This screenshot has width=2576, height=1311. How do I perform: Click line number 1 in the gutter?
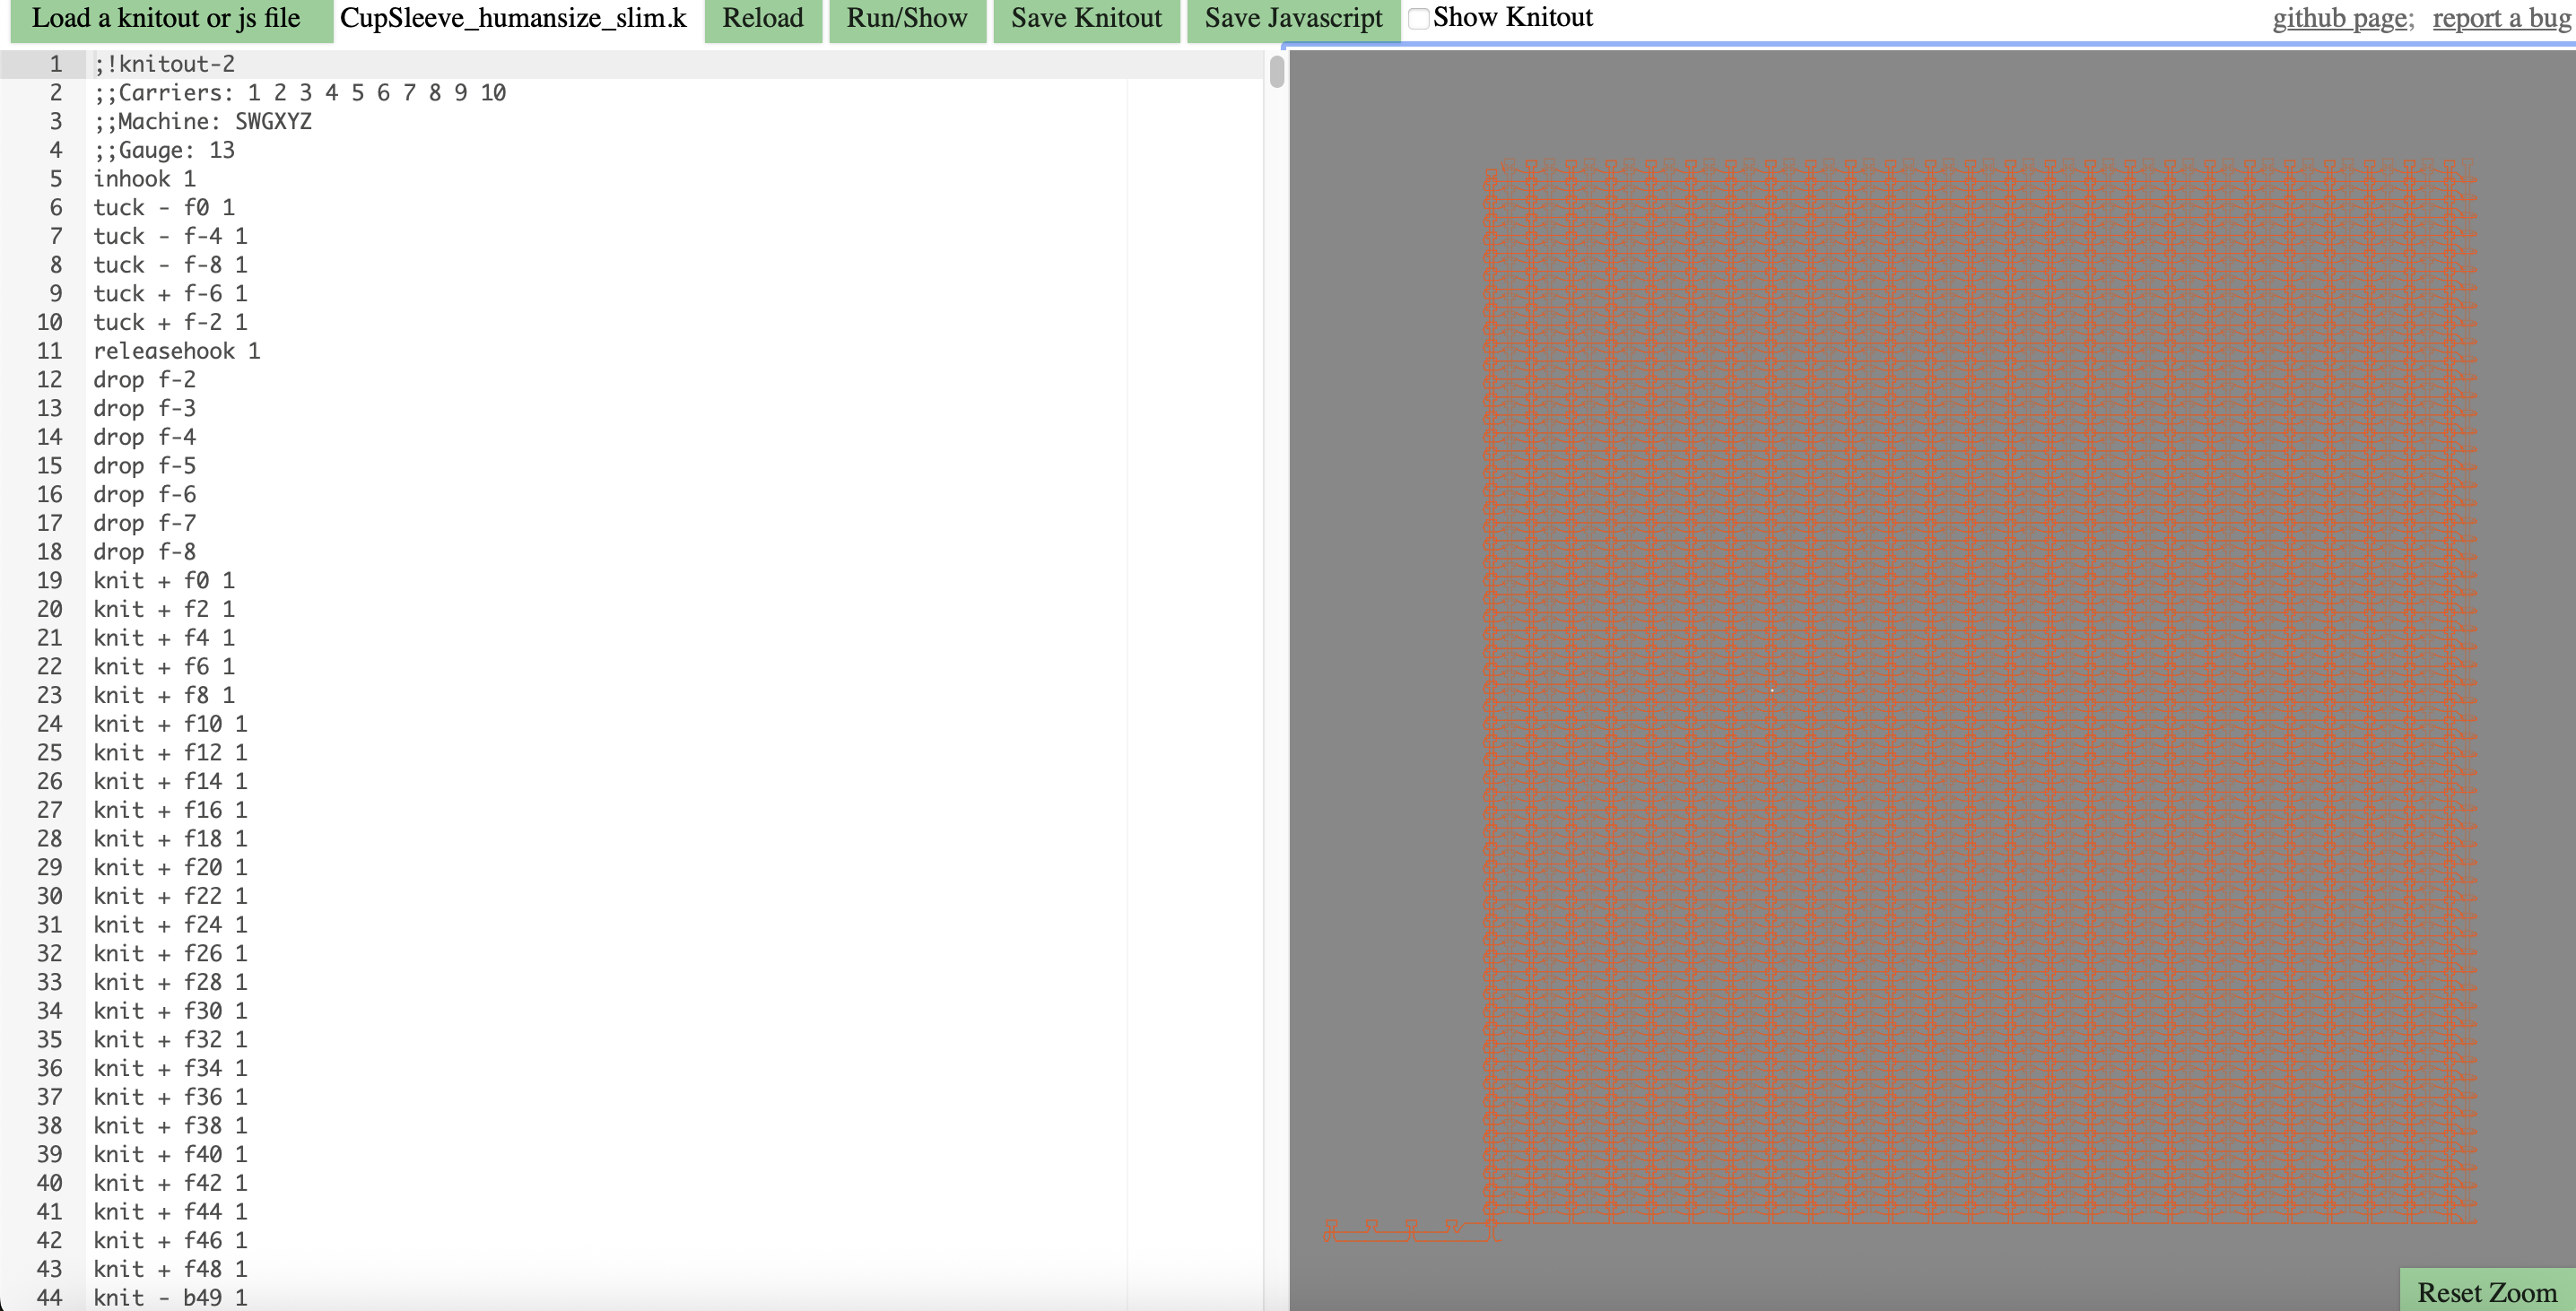(55, 64)
